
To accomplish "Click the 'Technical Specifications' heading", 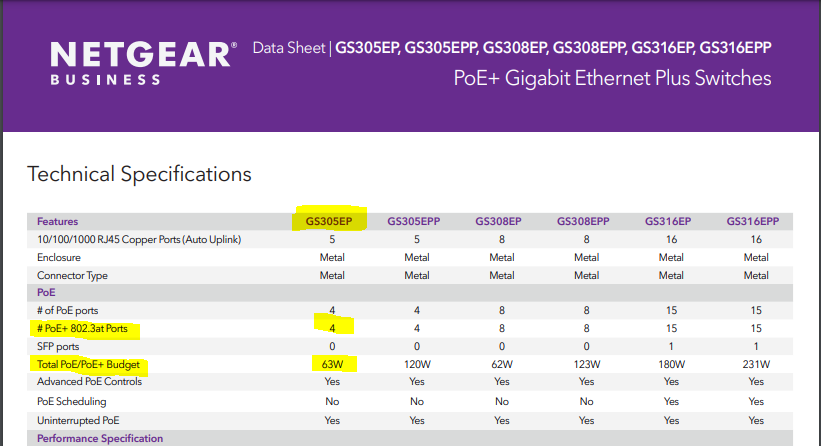I will point(139,174).
